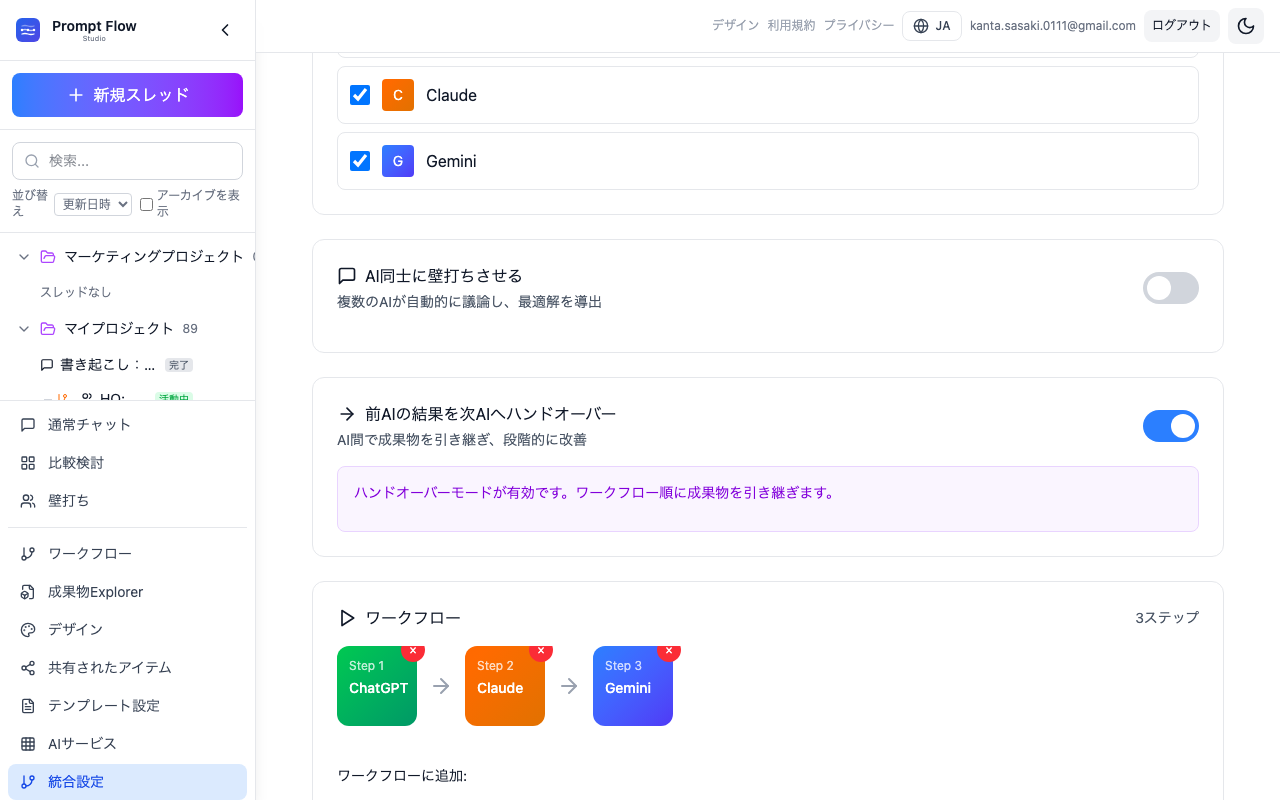
Task: Click the user email kanta.sasaki.0111@gmail.com
Action: click(x=1053, y=26)
